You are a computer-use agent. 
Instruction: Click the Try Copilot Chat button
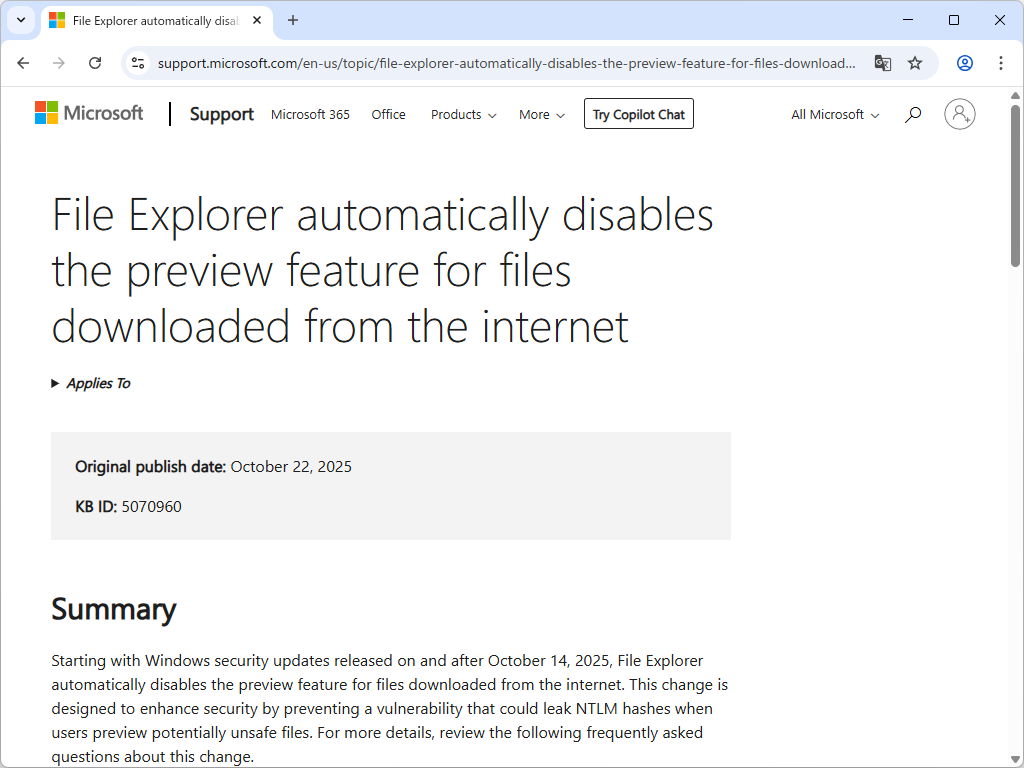tap(639, 114)
